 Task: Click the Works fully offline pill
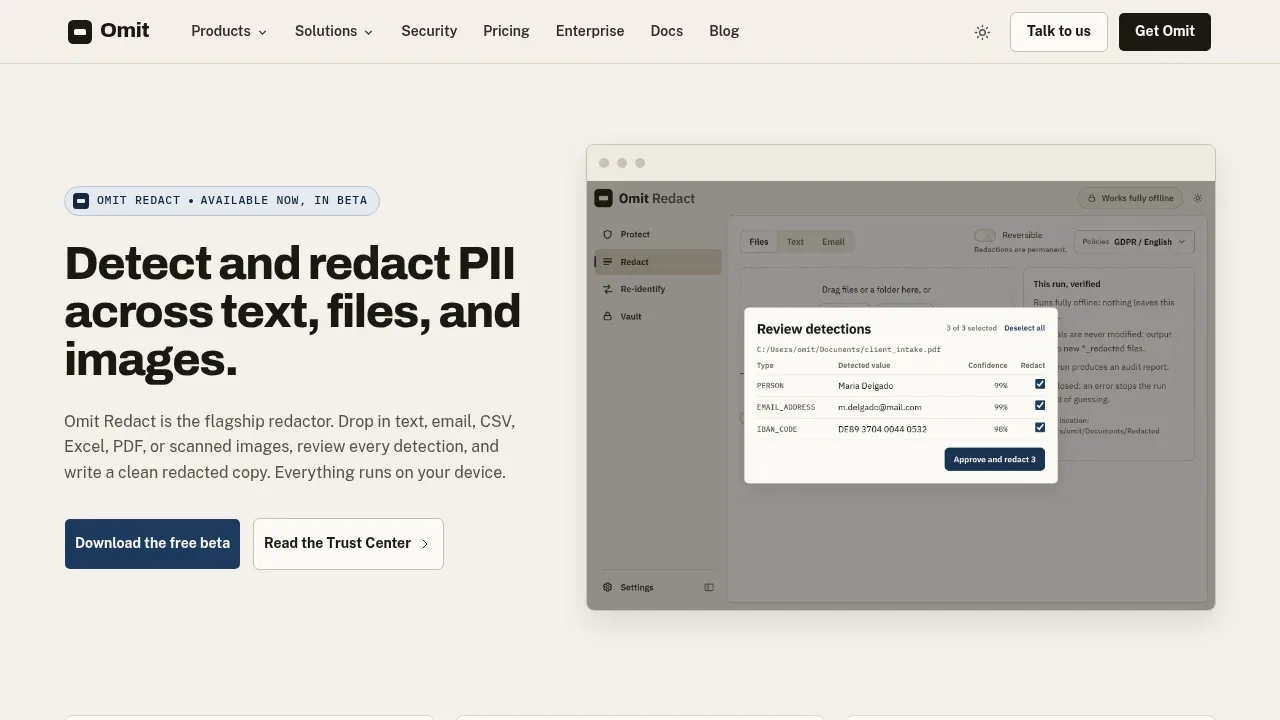[x=1130, y=198]
